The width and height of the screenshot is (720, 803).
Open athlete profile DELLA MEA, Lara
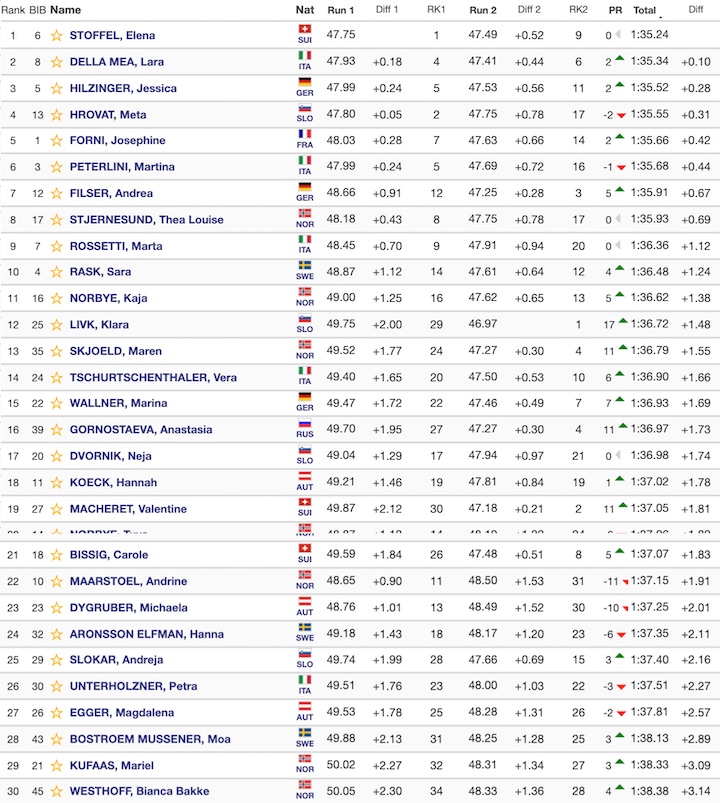tap(117, 62)
